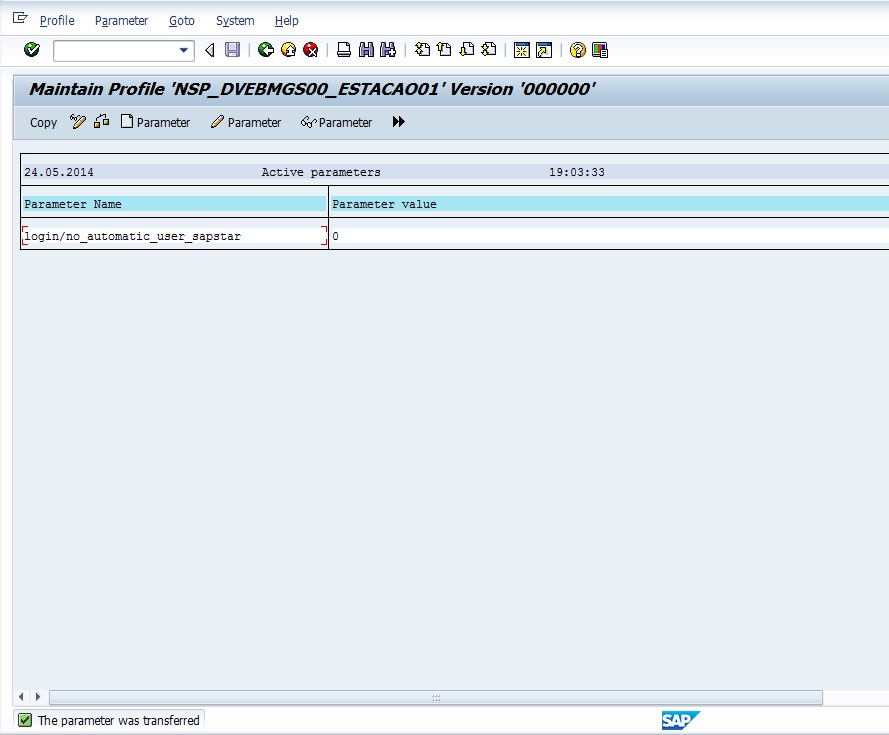Screen dimensions: 889x735
Task: Click the Copy button
Action: [43, 123]
